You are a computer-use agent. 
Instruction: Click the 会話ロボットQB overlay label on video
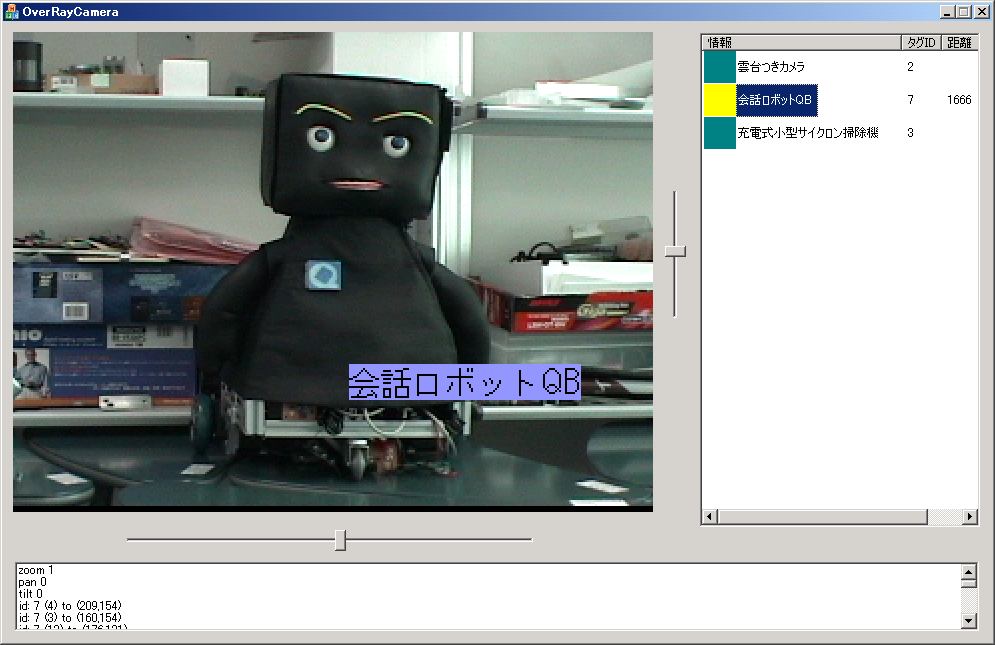[465, 383]
